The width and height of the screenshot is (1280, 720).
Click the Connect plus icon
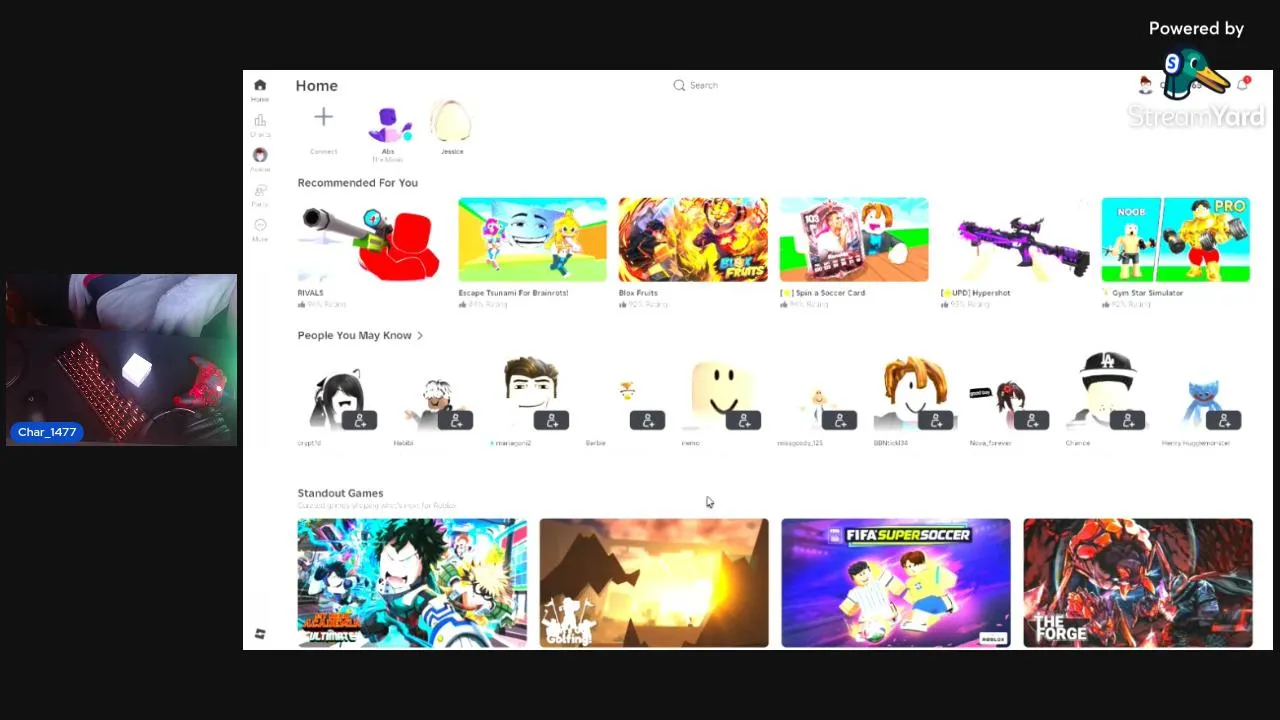pos(323,118)
